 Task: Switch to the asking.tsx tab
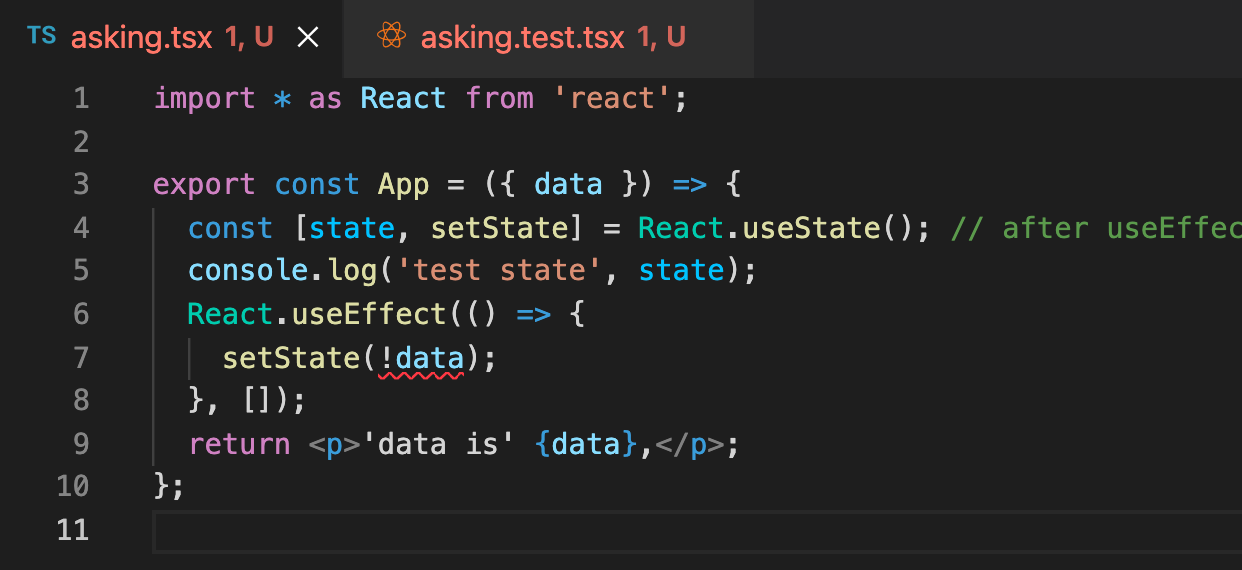point(172,38)
